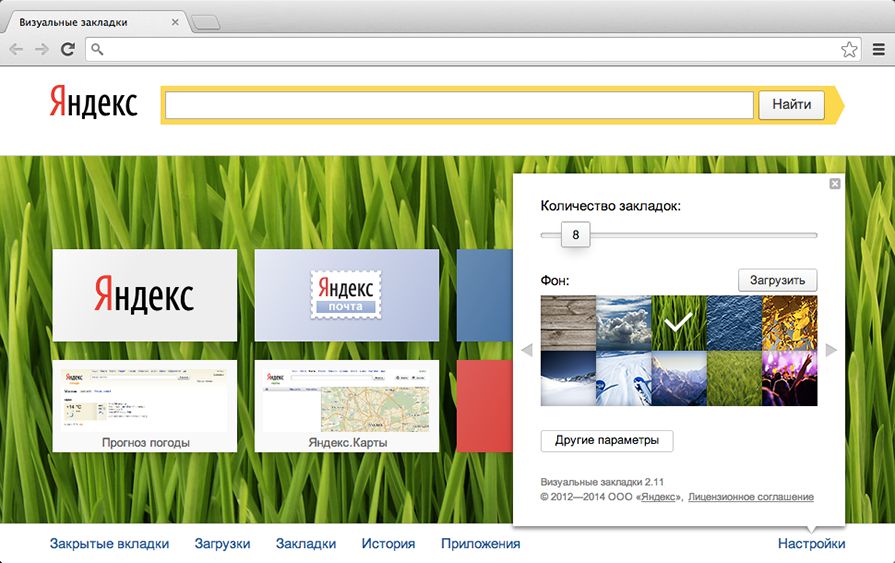
Task: Open Закрытые вкладки in the bottom bar
Action: click(110, 544)
